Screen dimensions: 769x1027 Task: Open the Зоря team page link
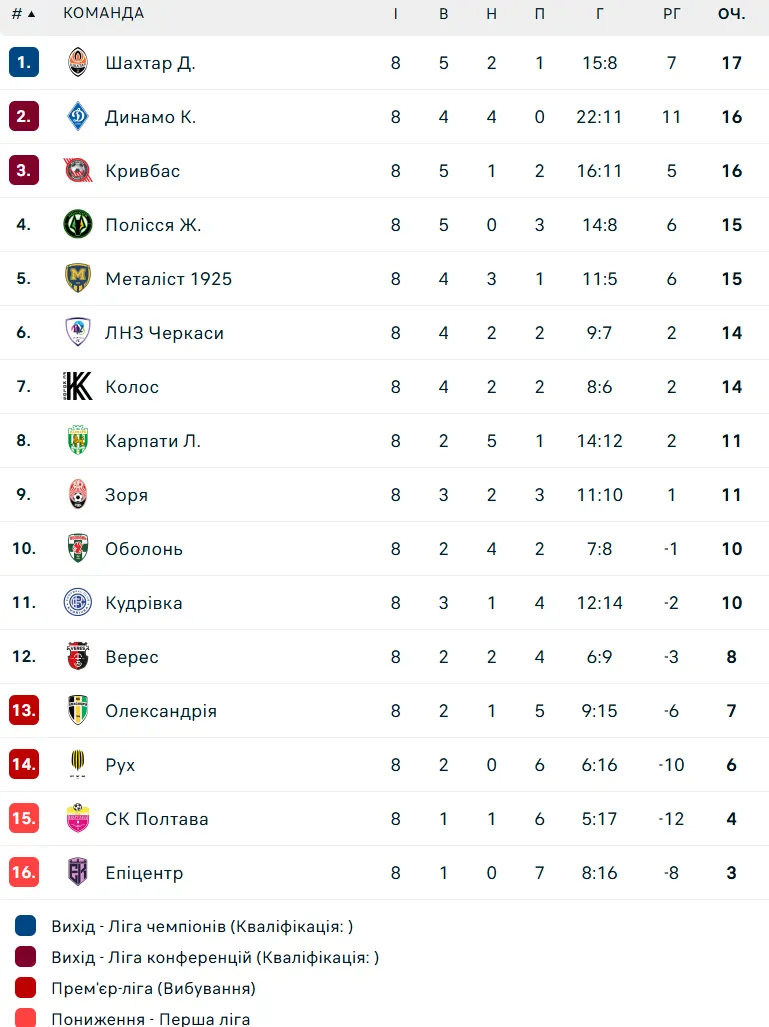tap(126, 495)
